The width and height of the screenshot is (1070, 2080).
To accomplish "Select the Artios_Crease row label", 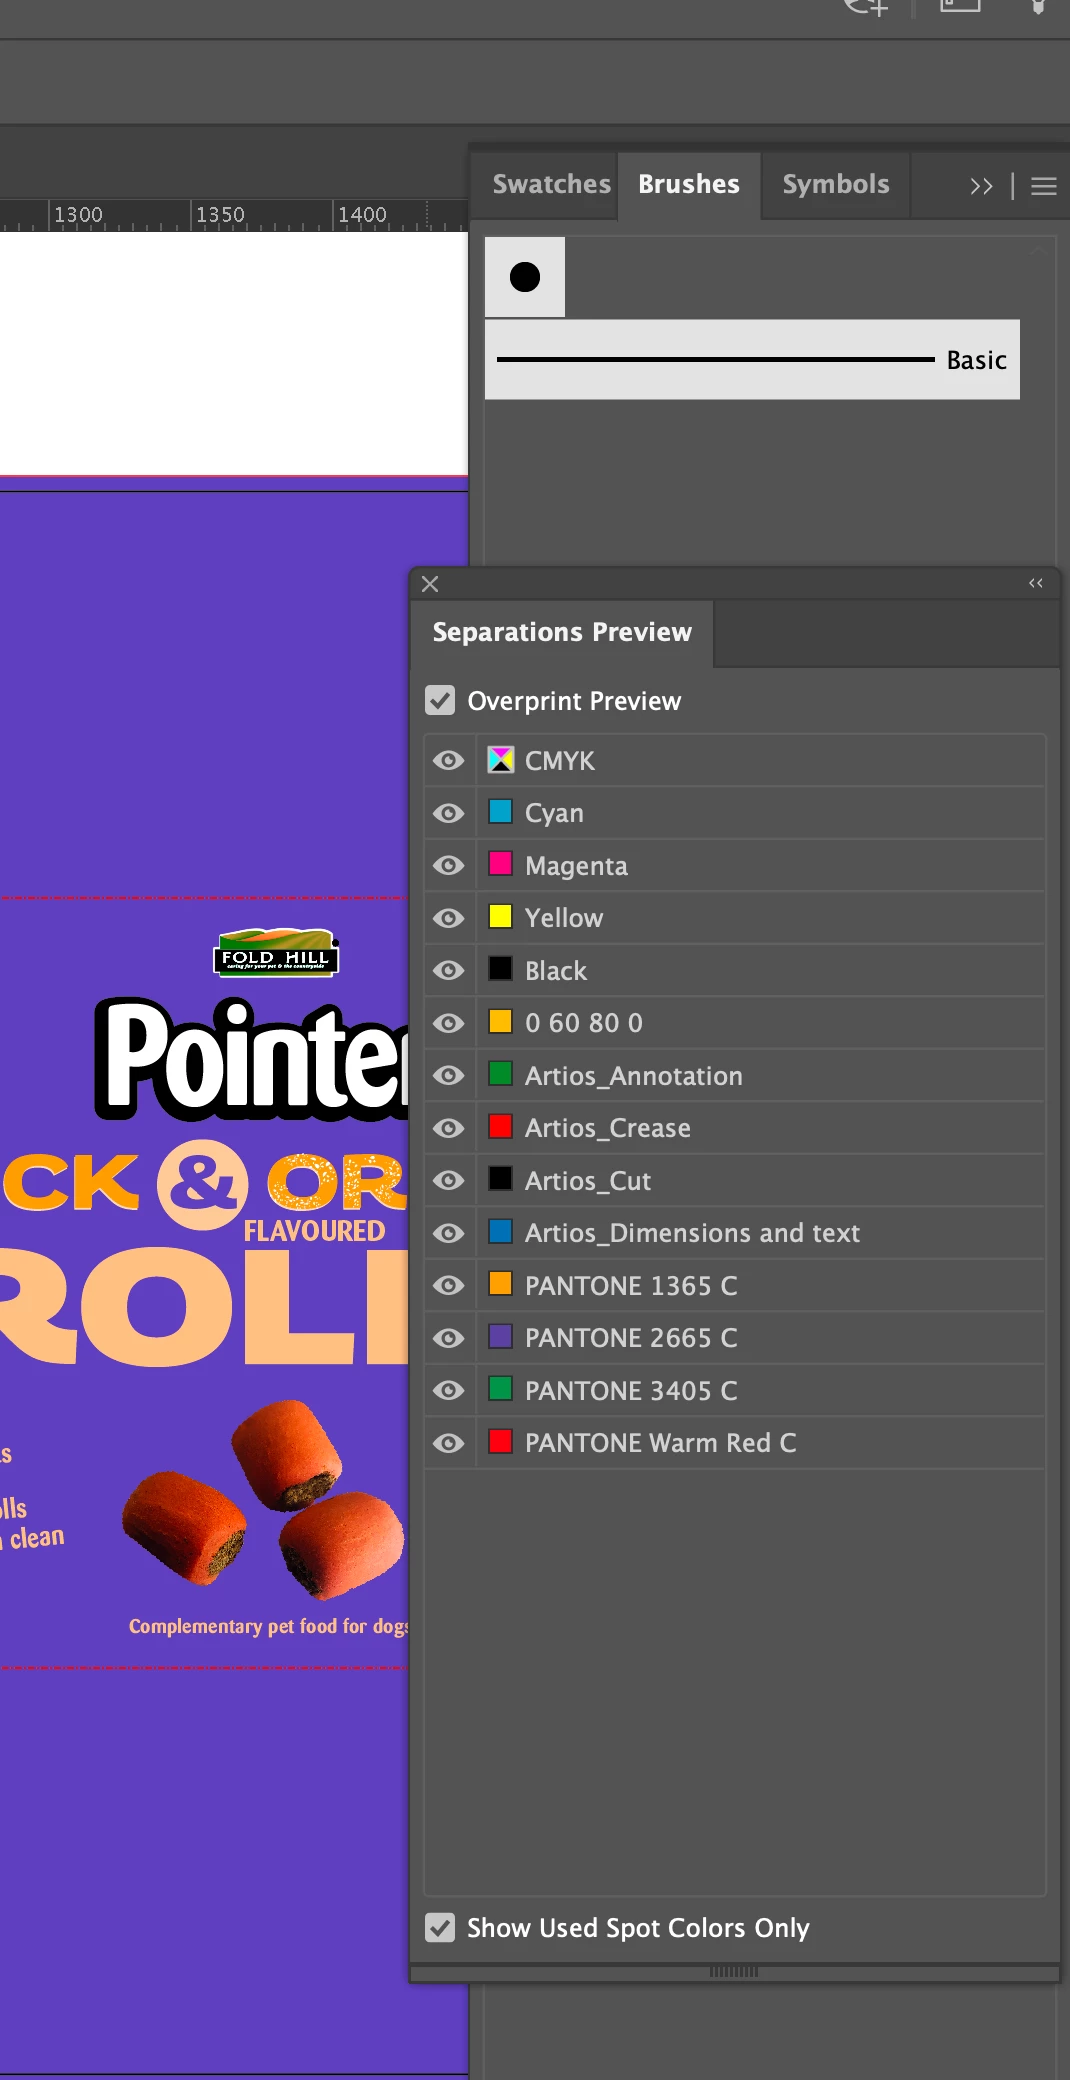I will click(x=608, y=1128).
